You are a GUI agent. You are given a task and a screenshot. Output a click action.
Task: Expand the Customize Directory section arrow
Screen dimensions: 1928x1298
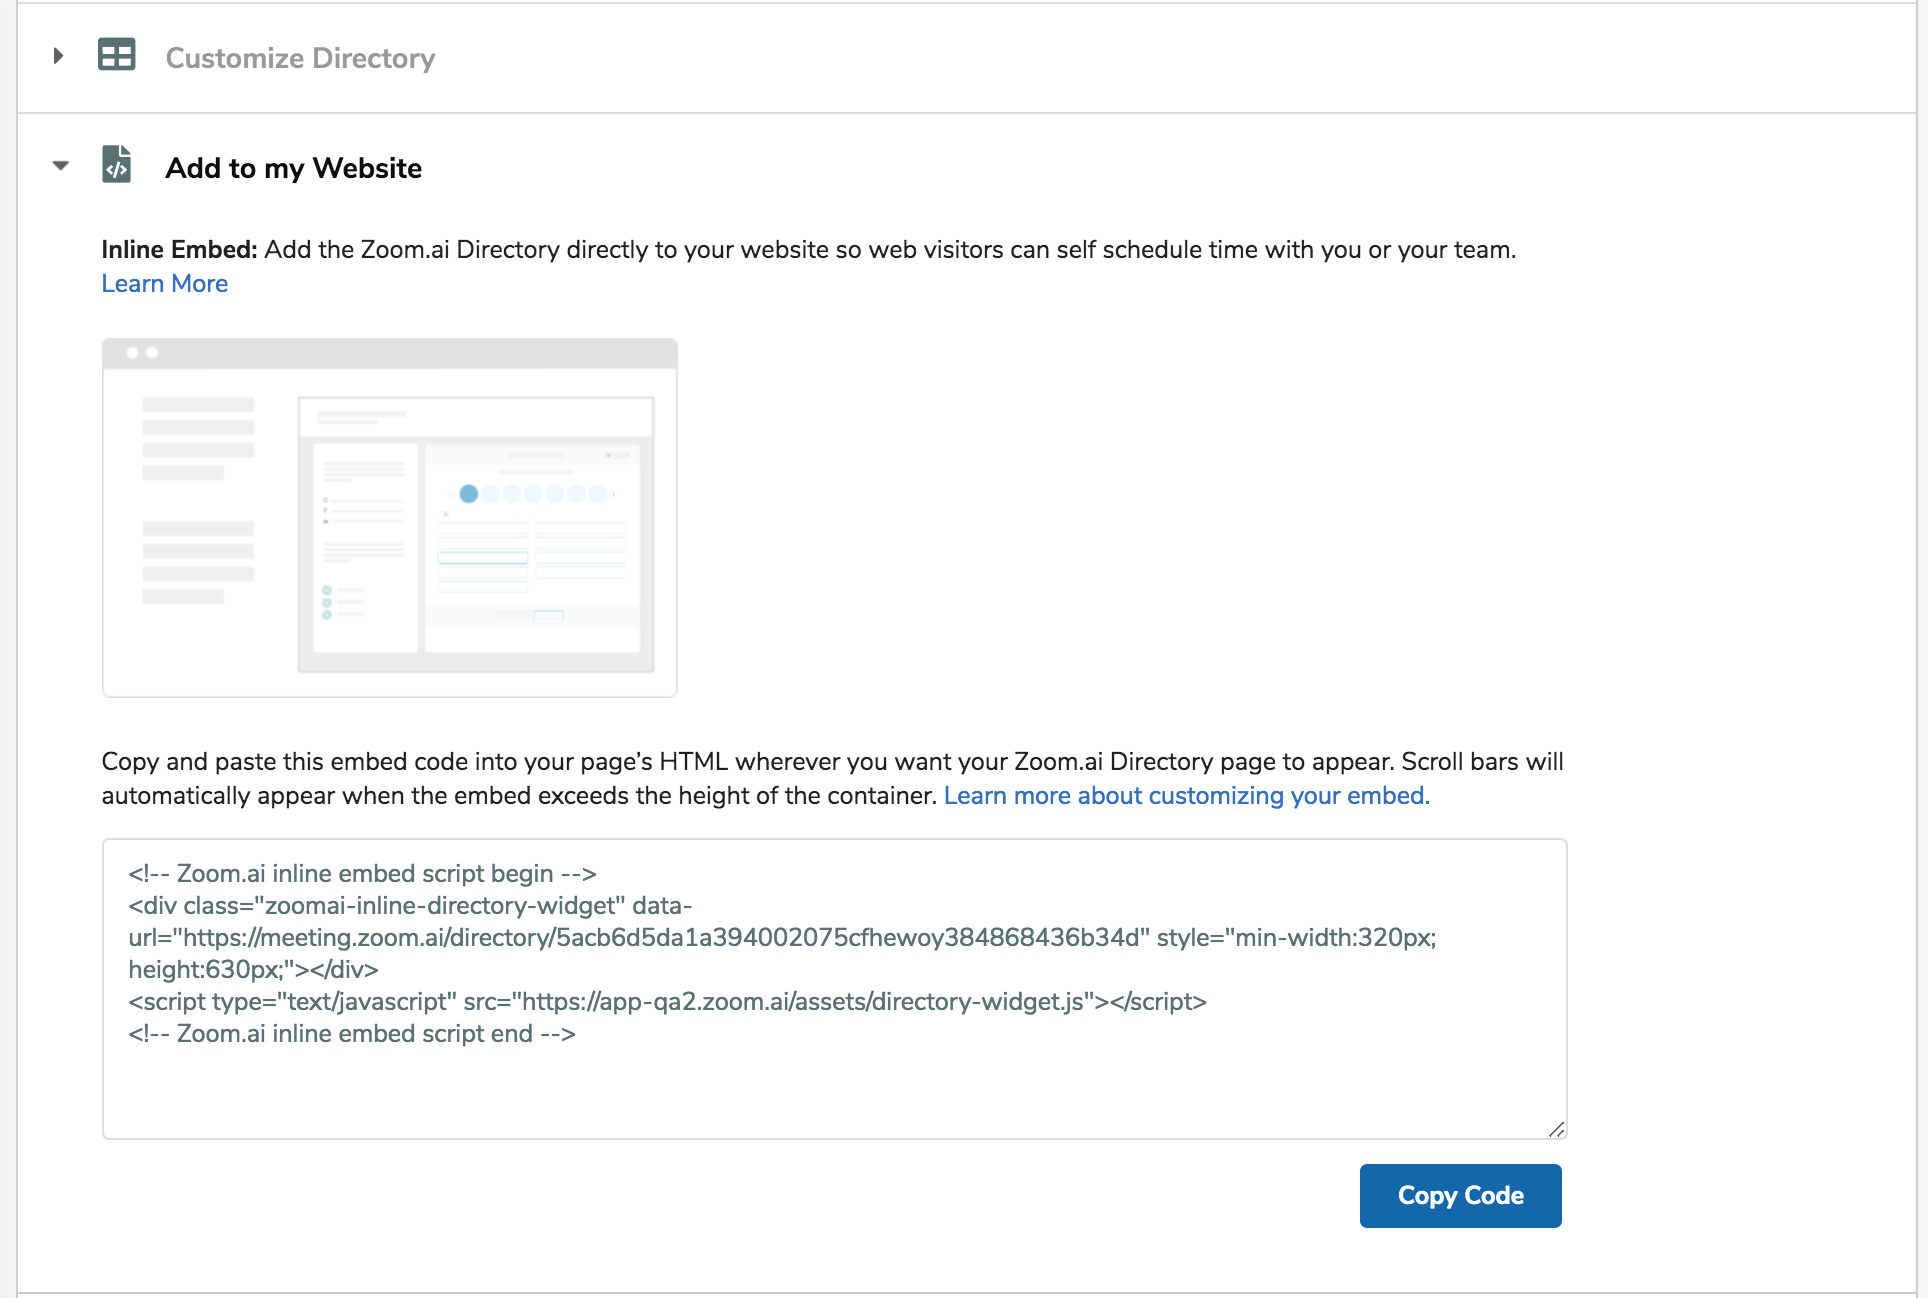tap(59, 56)
